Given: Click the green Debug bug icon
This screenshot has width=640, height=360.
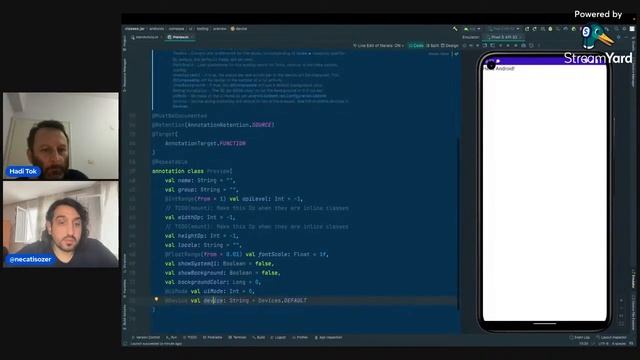Looking at the screenshot, I should pyautogui.click(x=550, y=29).
